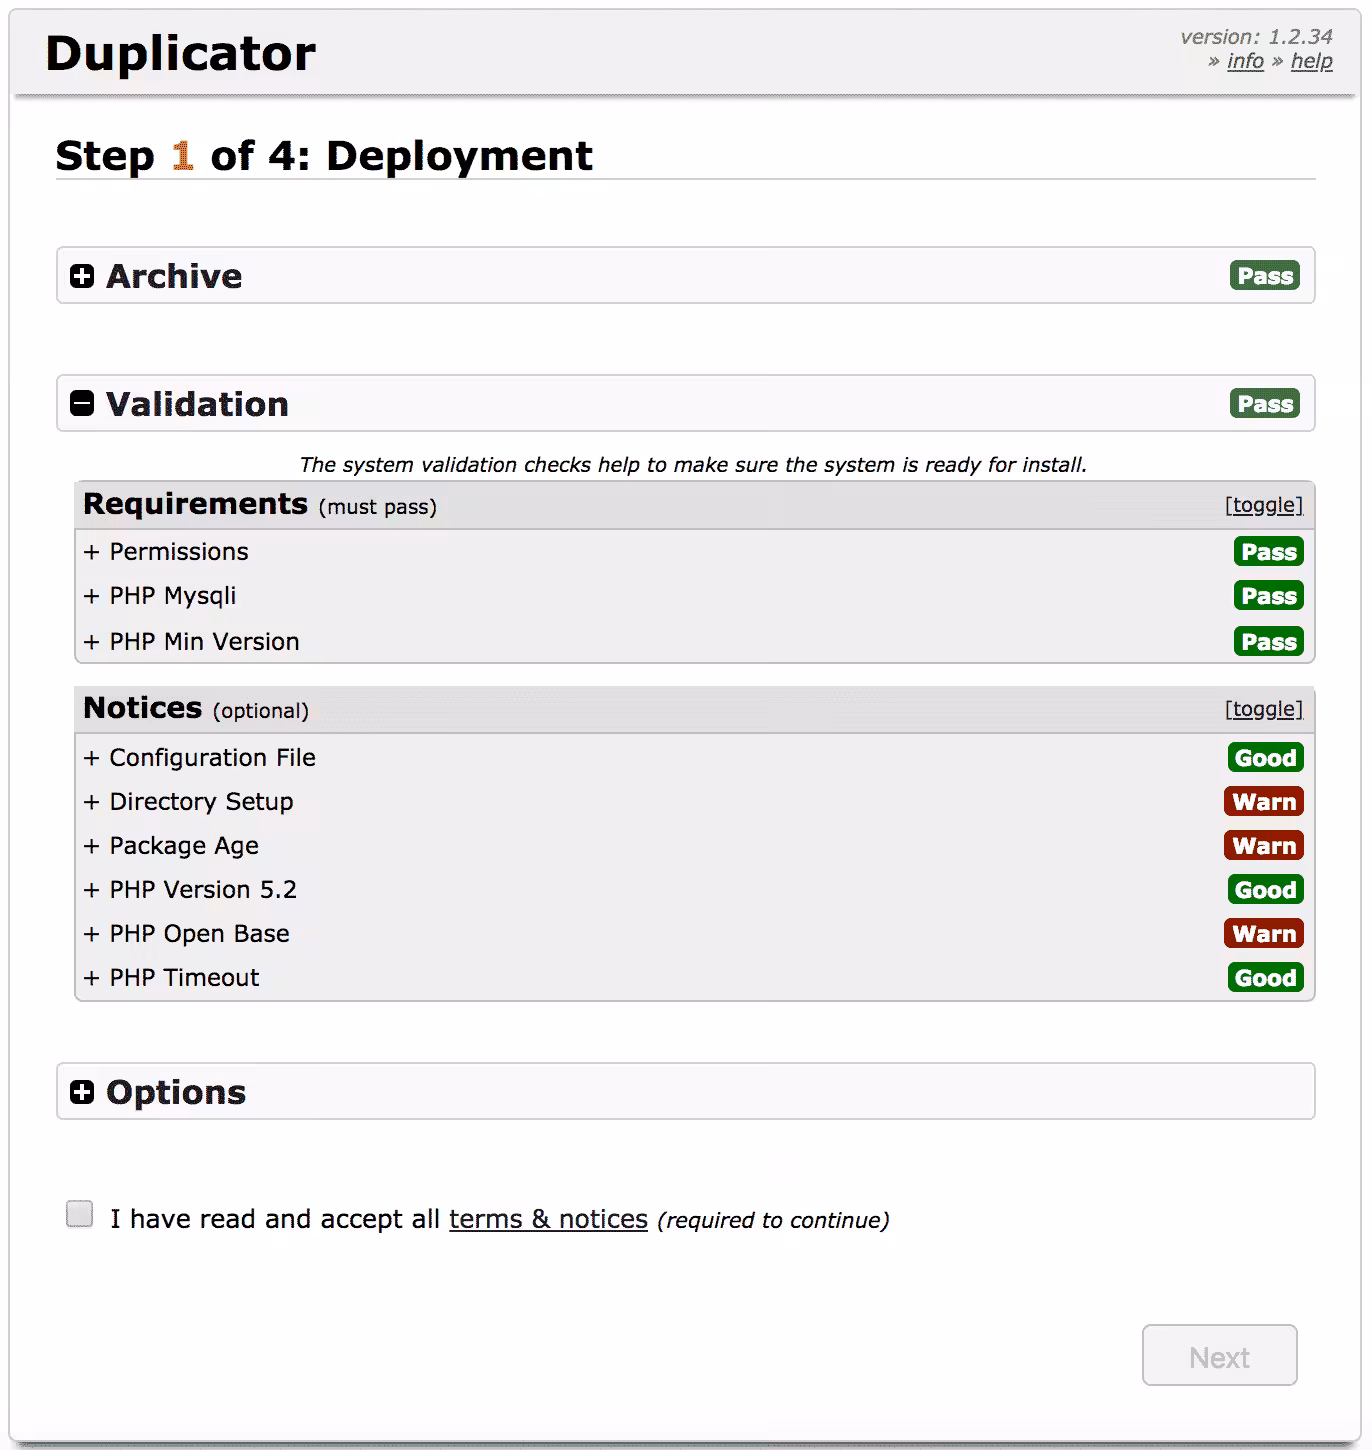Click the PHP Min Version Pass badge

tap(1269, 642)
